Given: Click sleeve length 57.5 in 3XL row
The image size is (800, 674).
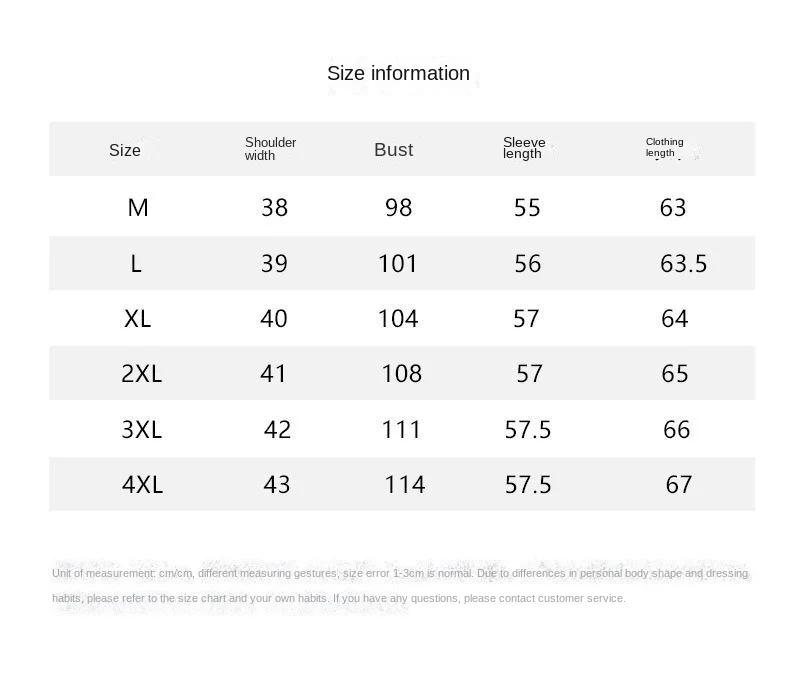Looking at the screenshot, I should 527,429.
